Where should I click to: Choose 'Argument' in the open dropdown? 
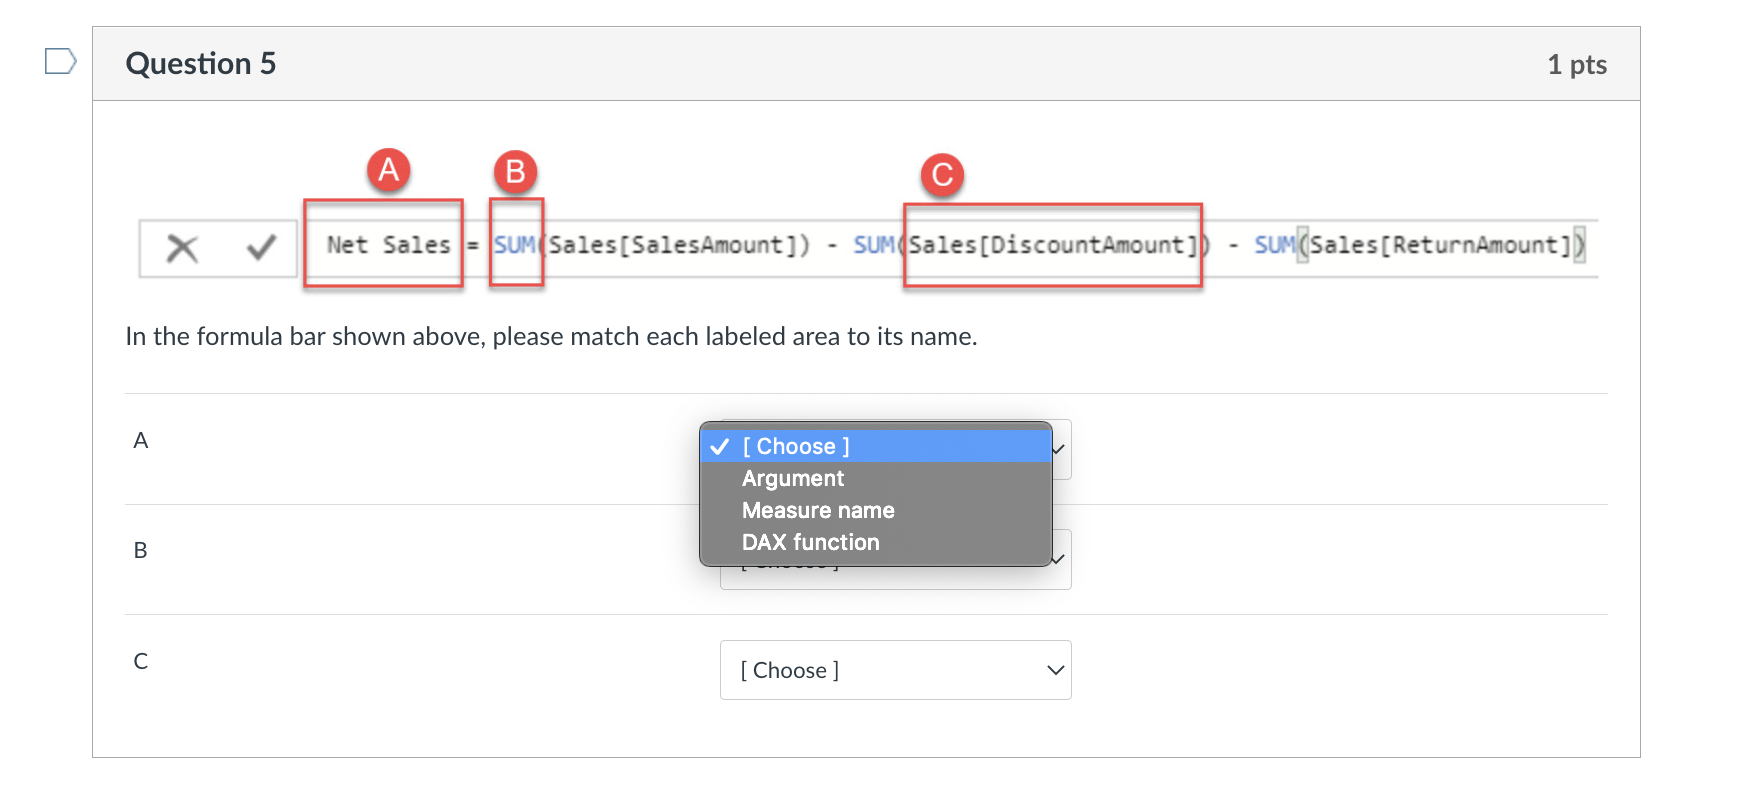click(876, 478)
